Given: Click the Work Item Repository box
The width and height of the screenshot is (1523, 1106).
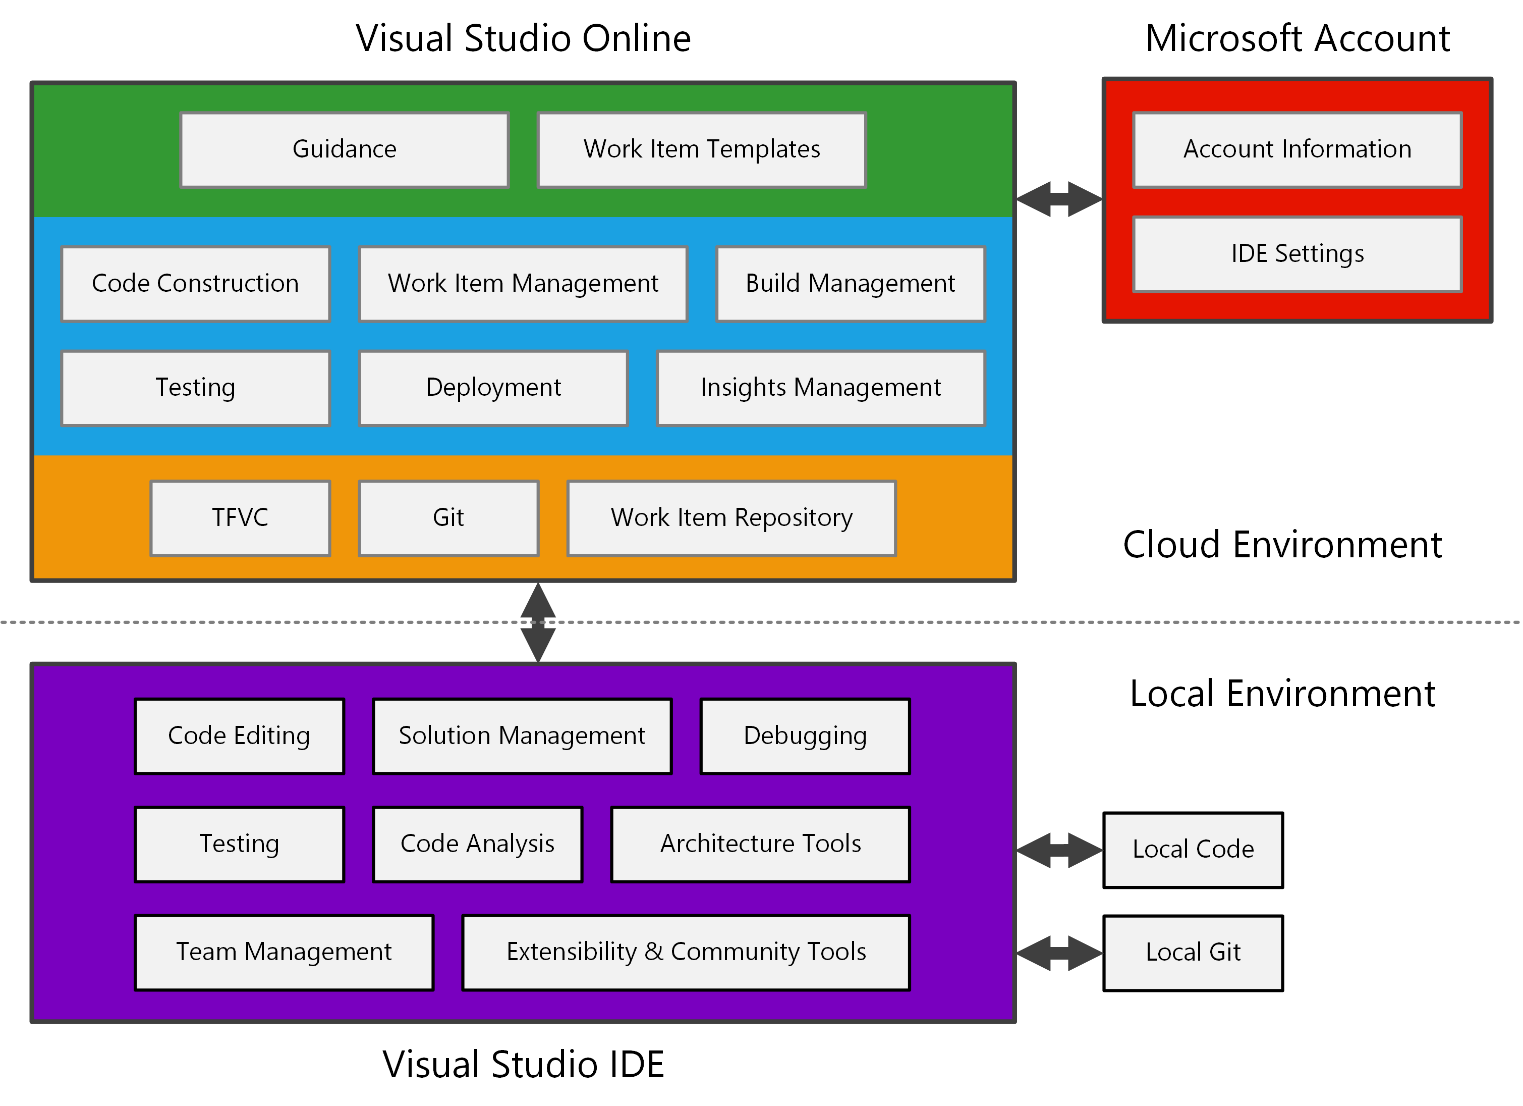Looking at the screenshot, I should tap(731, 518).
